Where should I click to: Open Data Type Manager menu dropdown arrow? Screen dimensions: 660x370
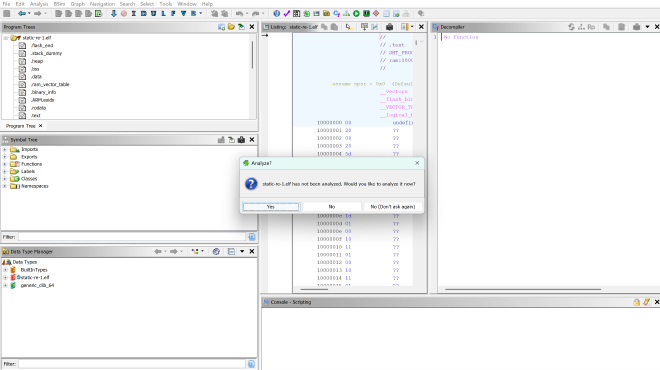coord(242,251)
